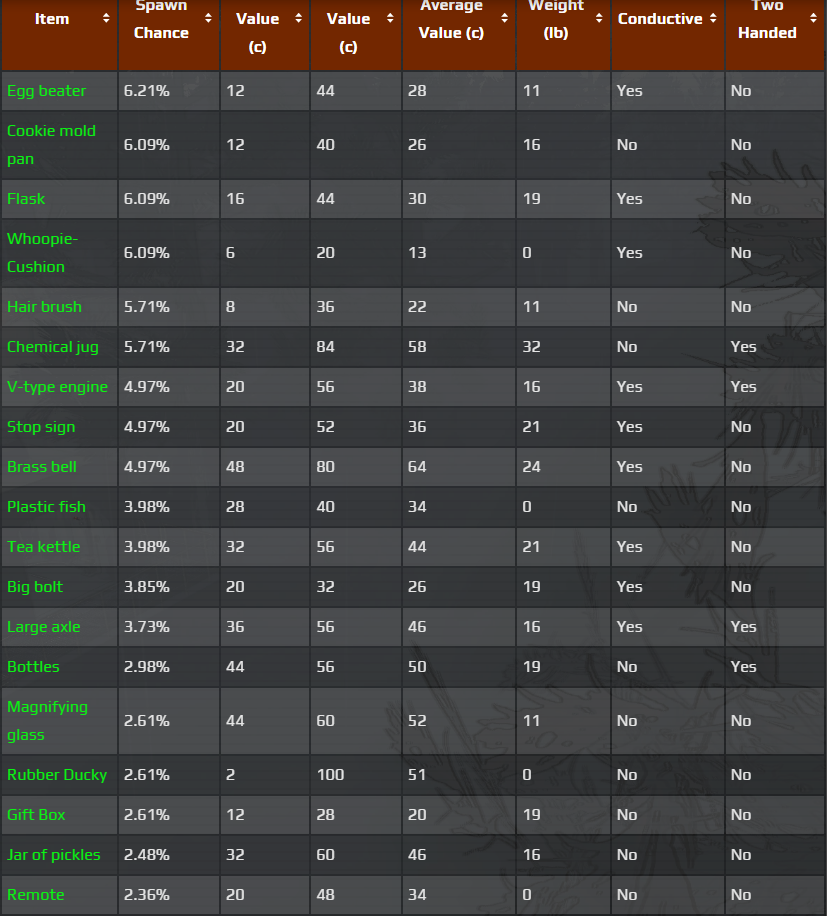Open the Egg beater item link
827x916 pixels.
click(x=47, y=91)
